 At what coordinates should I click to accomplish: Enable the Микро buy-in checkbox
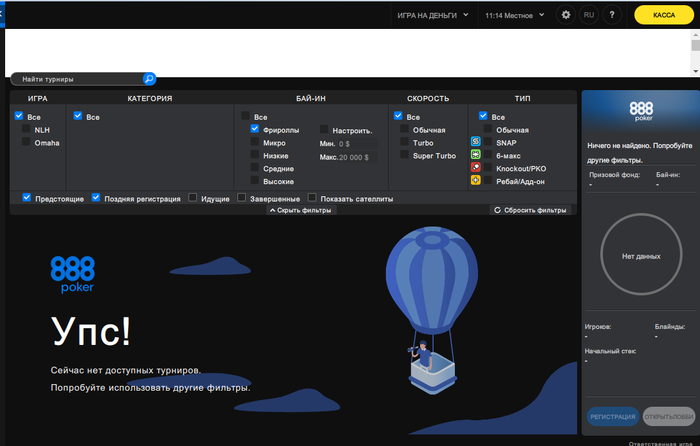254,142
